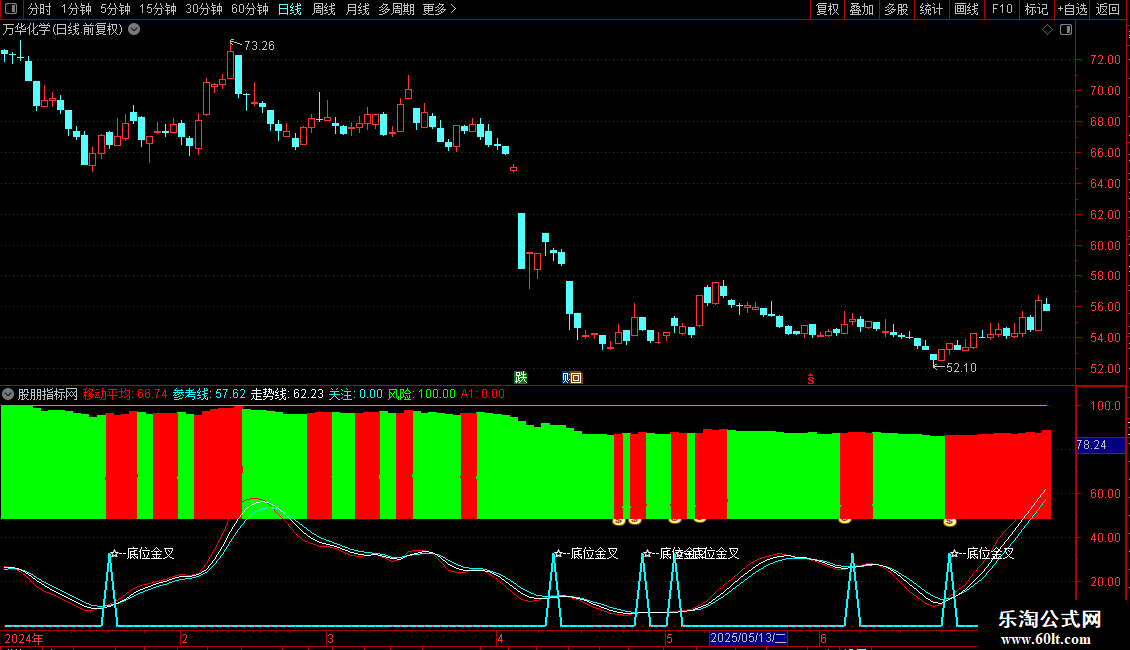Image resolution: width=1130 pixels, height=650 pixels.
Task: Click the 关注: 0.00 legend value
Action: pos(355,394)
